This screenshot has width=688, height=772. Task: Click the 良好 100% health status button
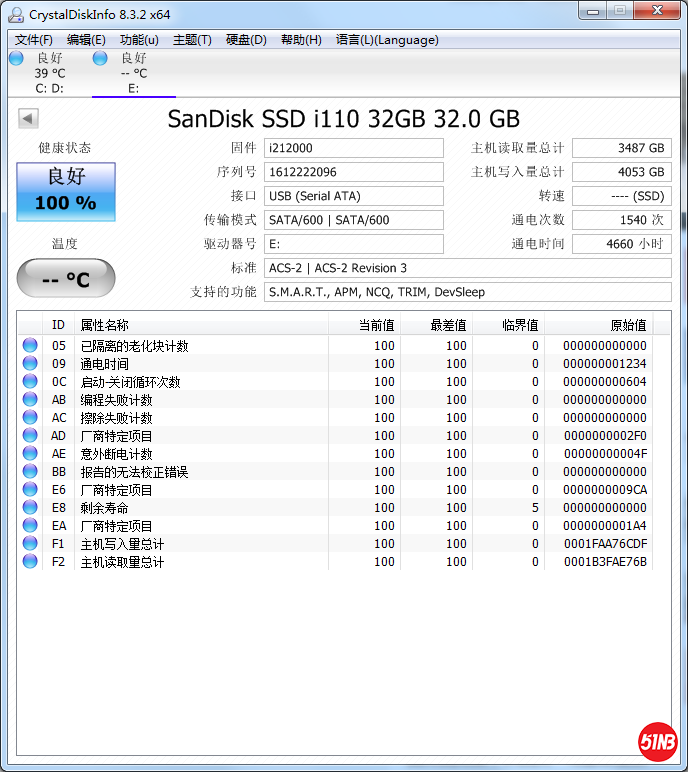66,191
